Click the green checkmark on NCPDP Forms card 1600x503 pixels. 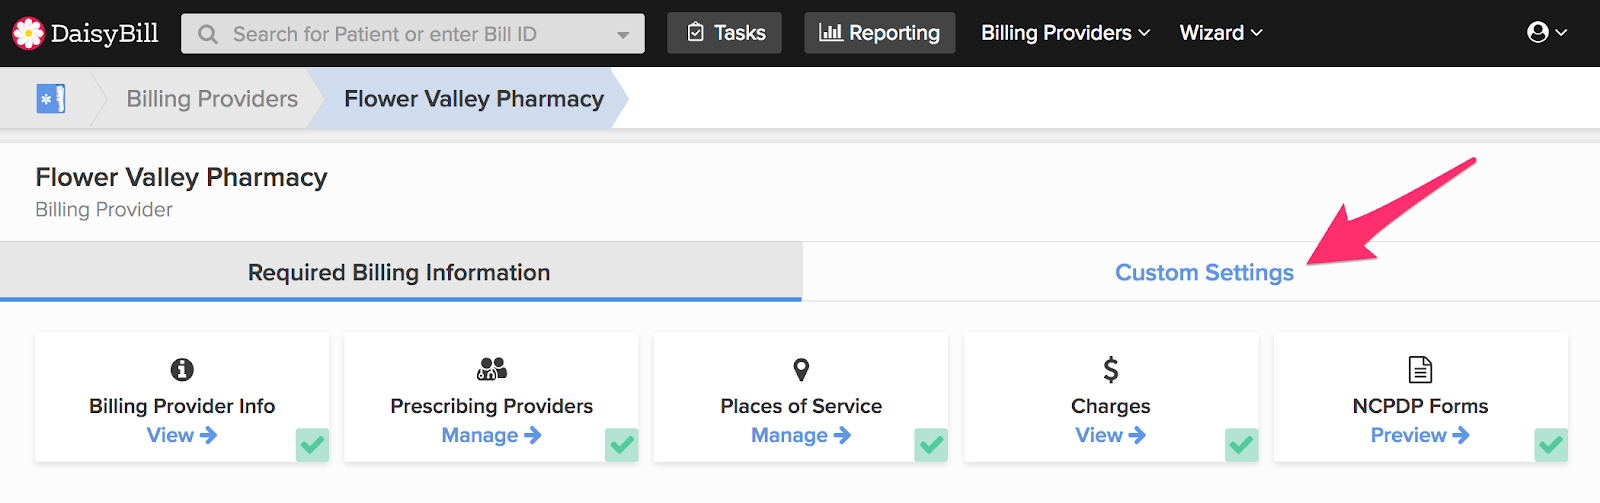[x=1551, y=445]
